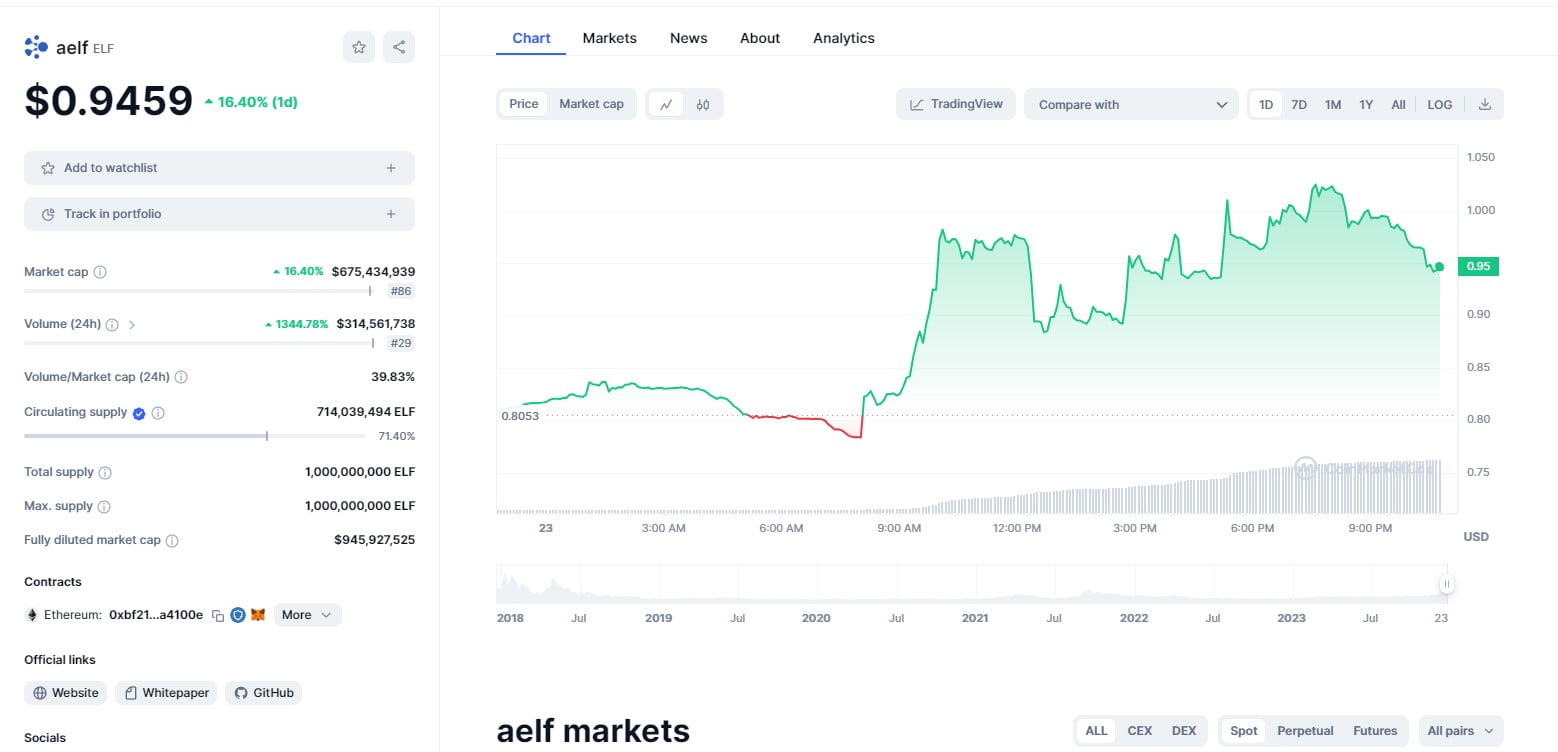The width and height of the screenshot is (1558, 752).
Task: Click Track in portfolio button
Action: [x=219, y=214]
